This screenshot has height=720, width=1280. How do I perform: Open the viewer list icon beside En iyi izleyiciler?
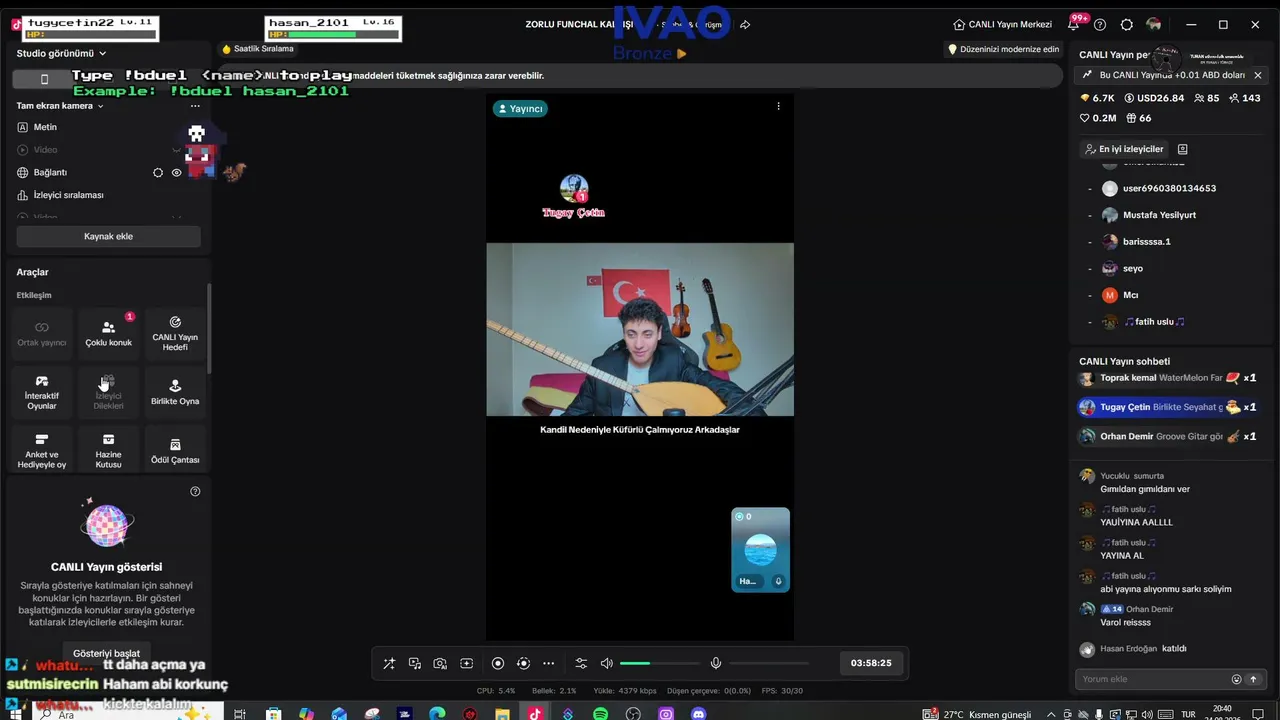[1182, 149]
